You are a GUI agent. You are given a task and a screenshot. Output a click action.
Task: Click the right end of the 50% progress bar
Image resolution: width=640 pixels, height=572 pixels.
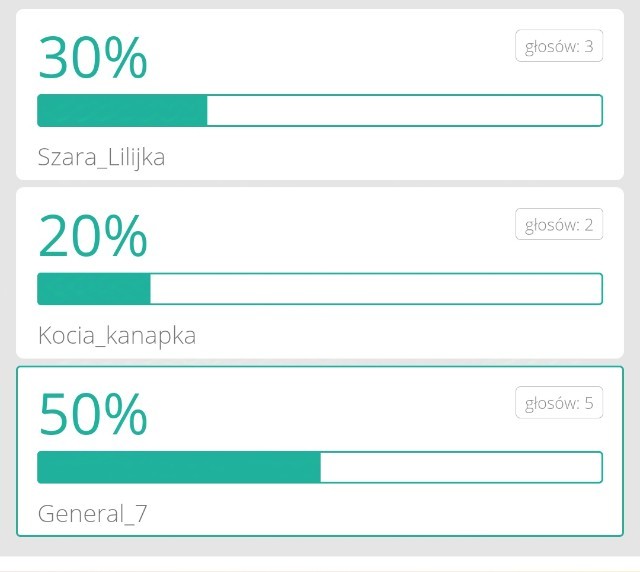point(594,467)
